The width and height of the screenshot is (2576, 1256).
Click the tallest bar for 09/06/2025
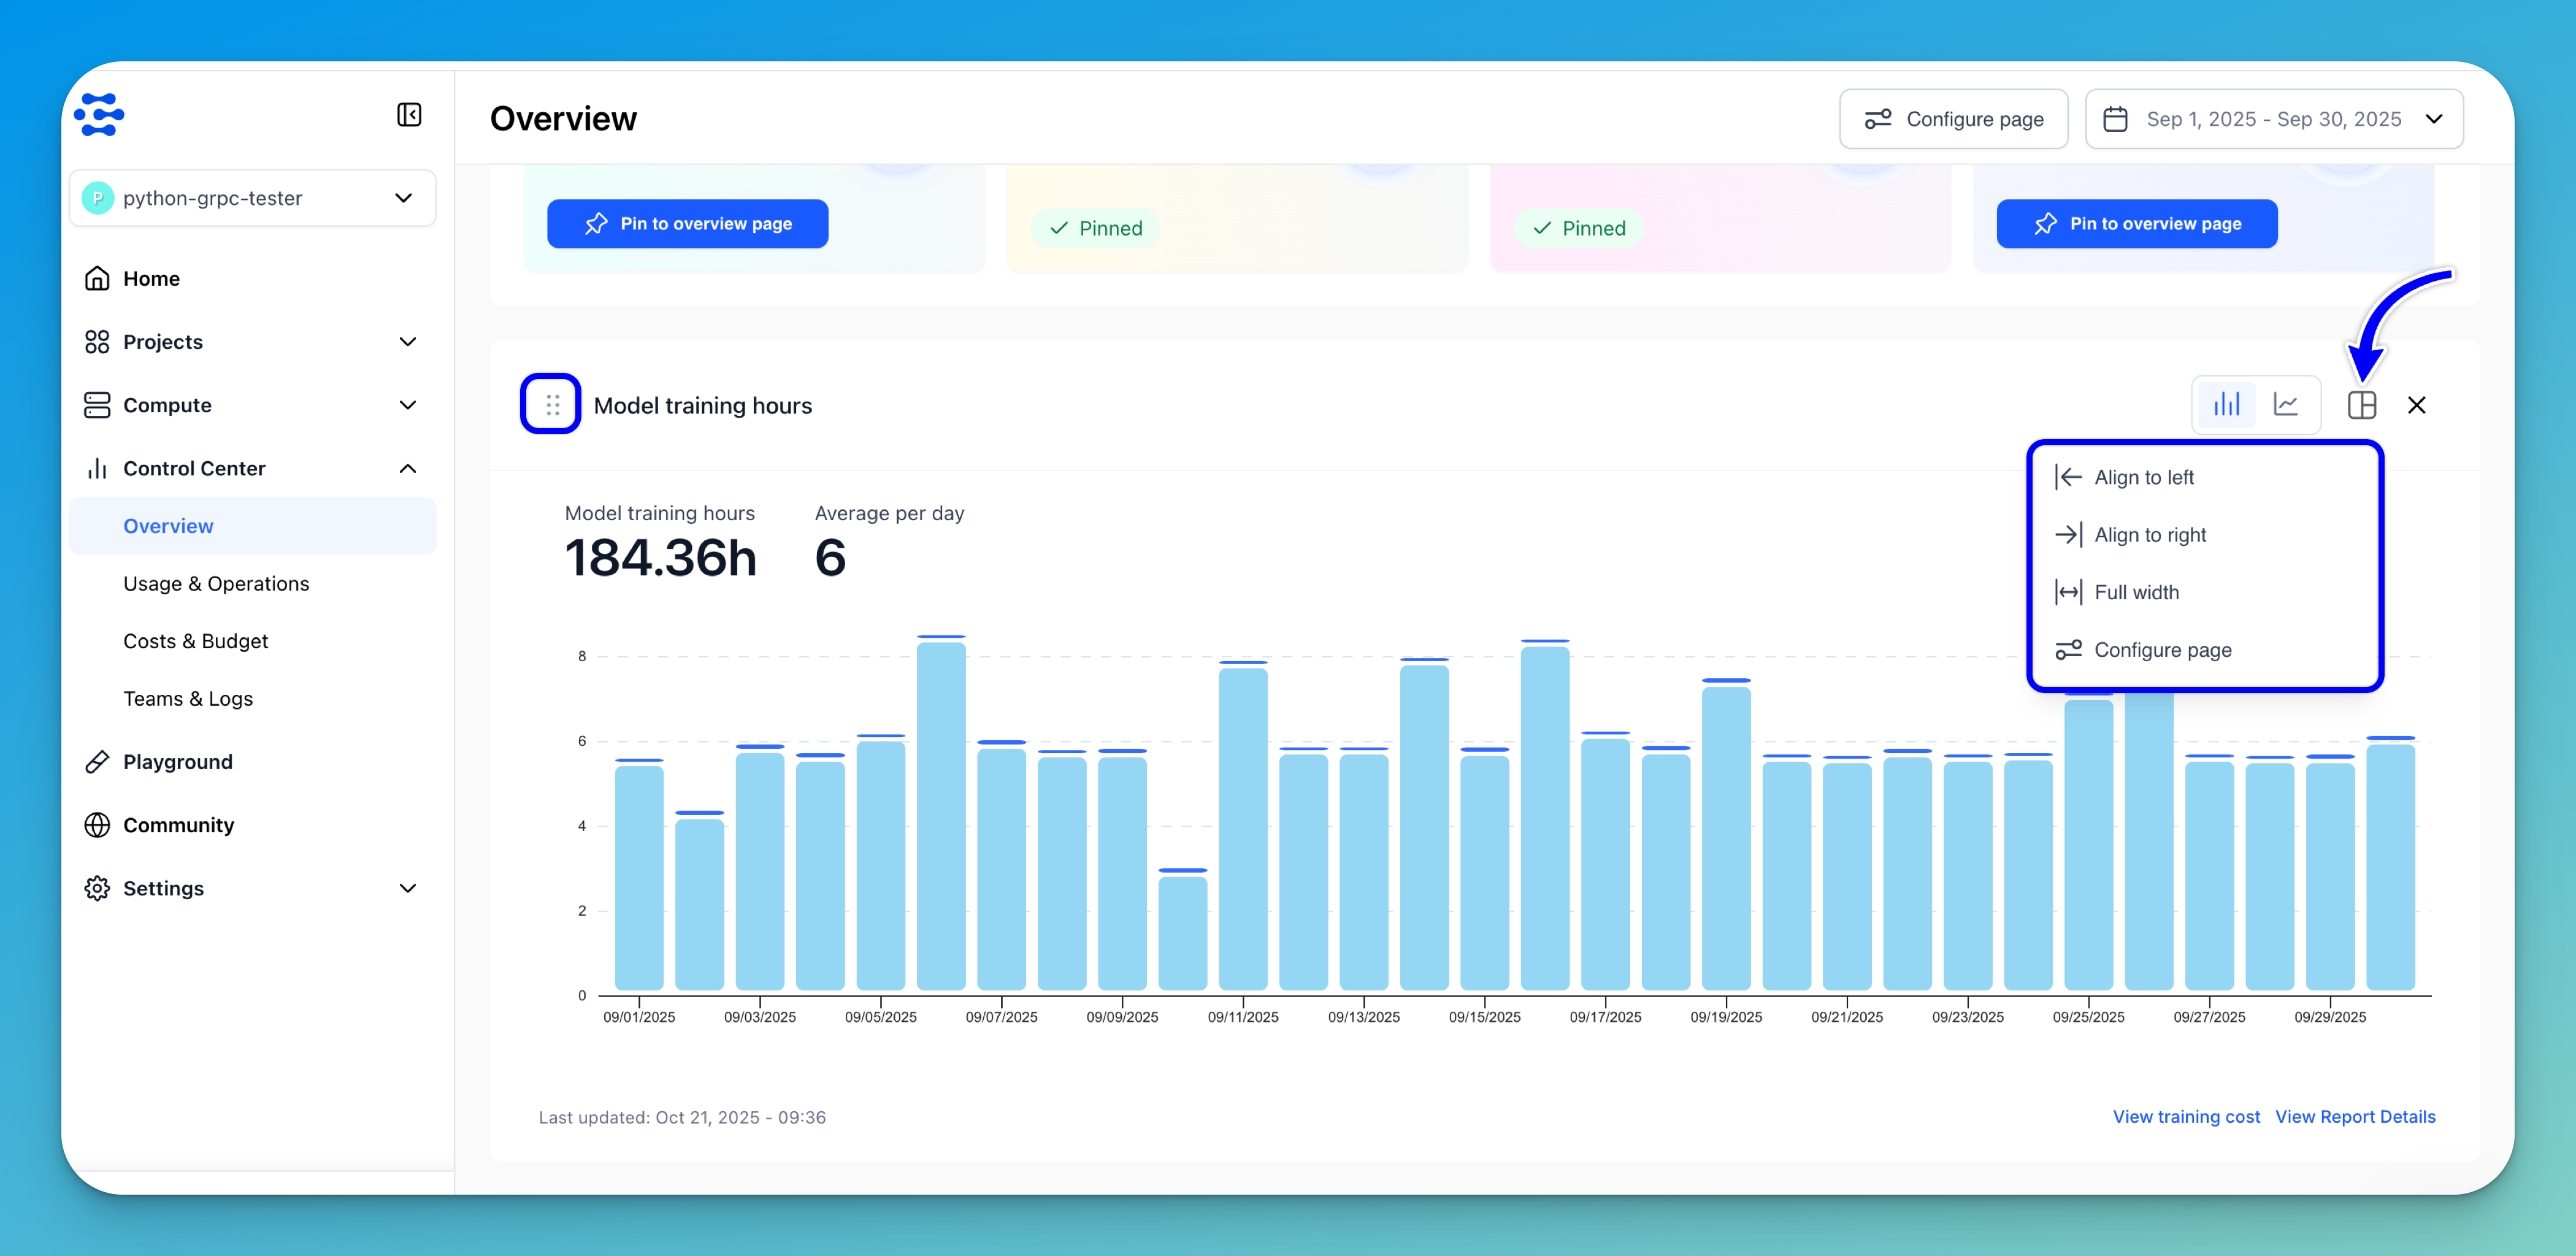point(941,815)
